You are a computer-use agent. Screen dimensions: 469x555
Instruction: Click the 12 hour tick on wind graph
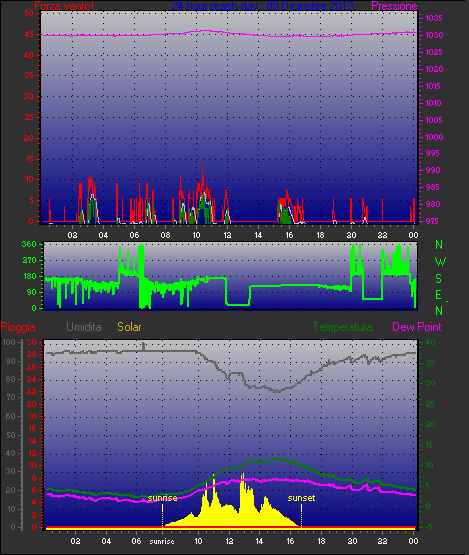tap(227, 235)
